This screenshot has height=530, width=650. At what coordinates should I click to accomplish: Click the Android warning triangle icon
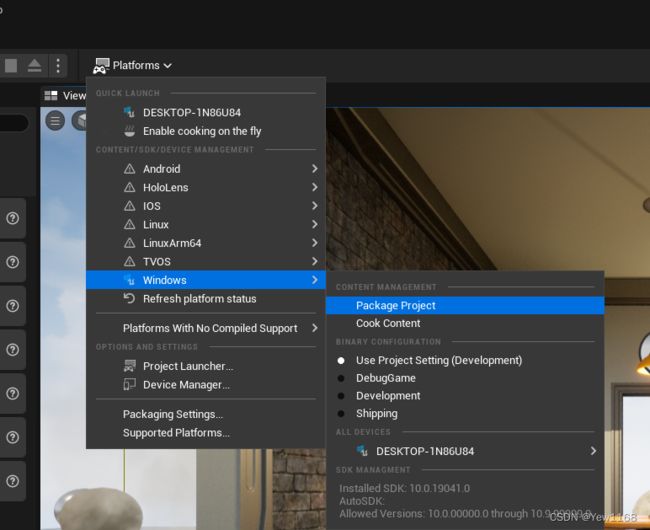pyautogui.click(x=130, y=169)
